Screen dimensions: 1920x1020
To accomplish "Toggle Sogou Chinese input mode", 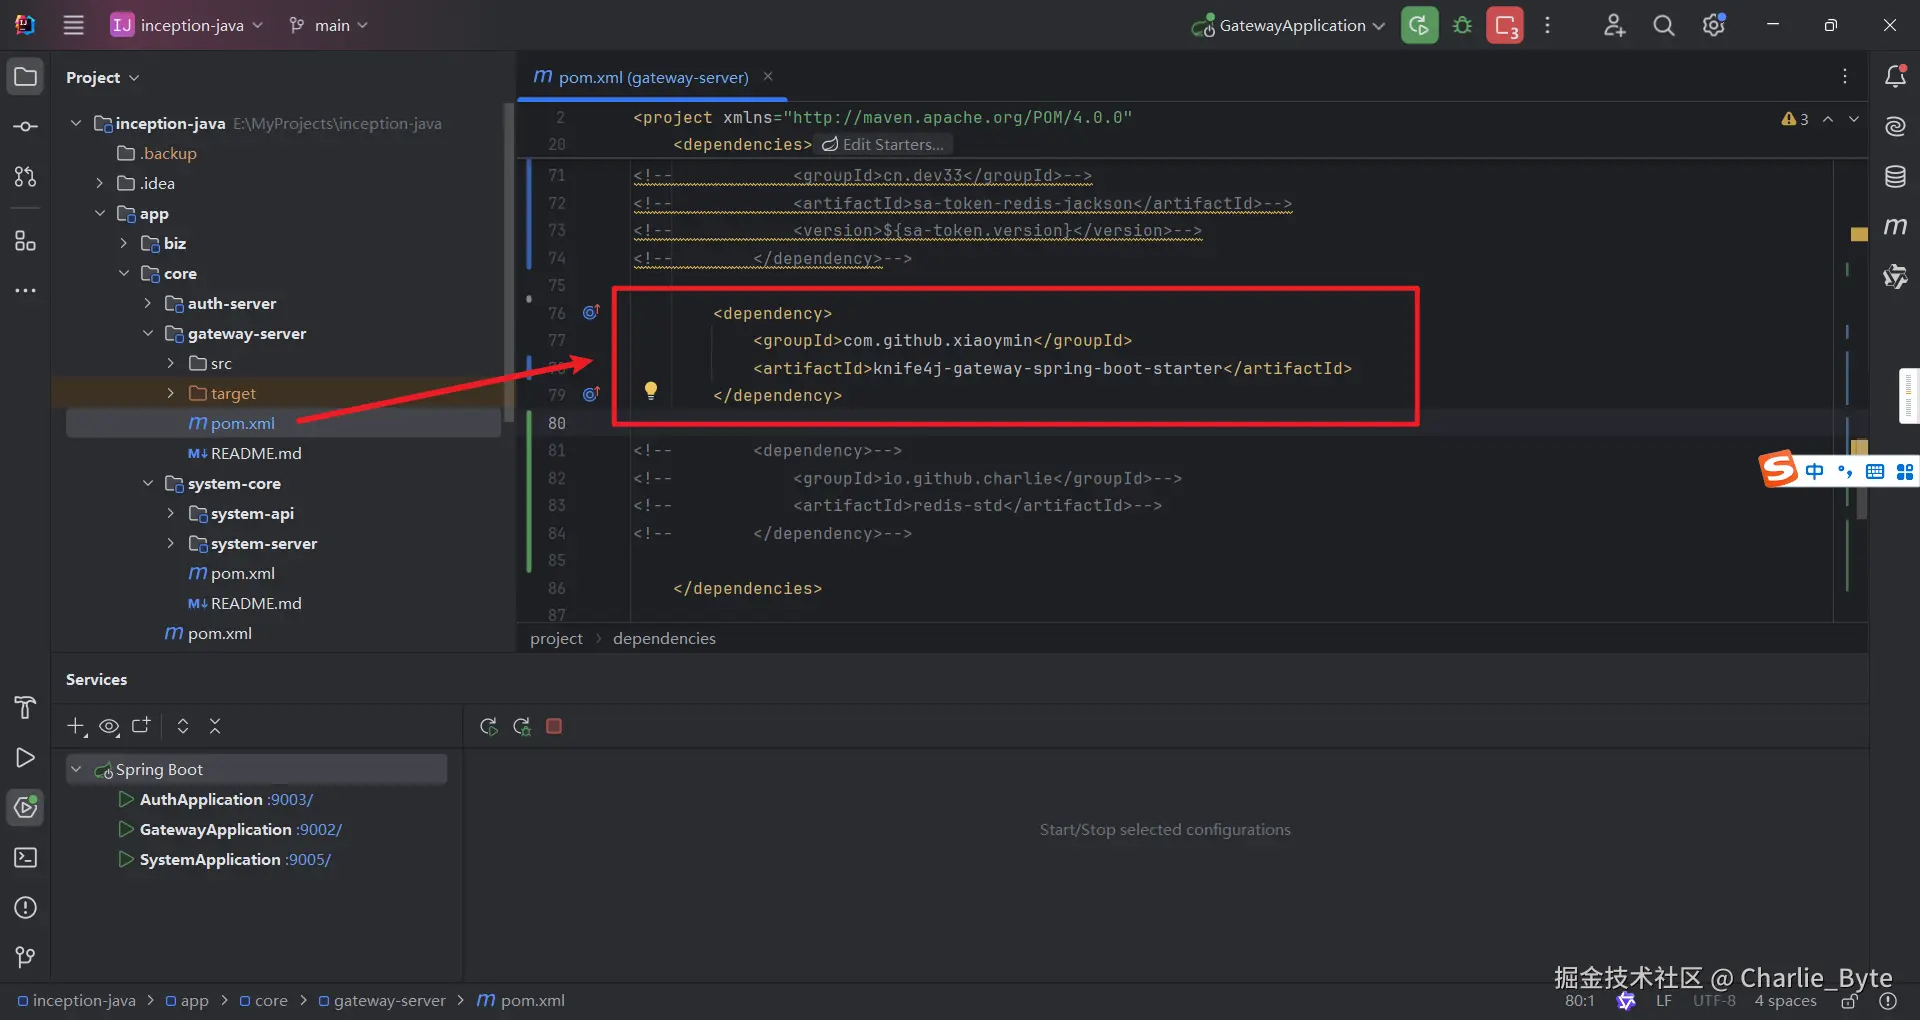I will [1815, 471].
